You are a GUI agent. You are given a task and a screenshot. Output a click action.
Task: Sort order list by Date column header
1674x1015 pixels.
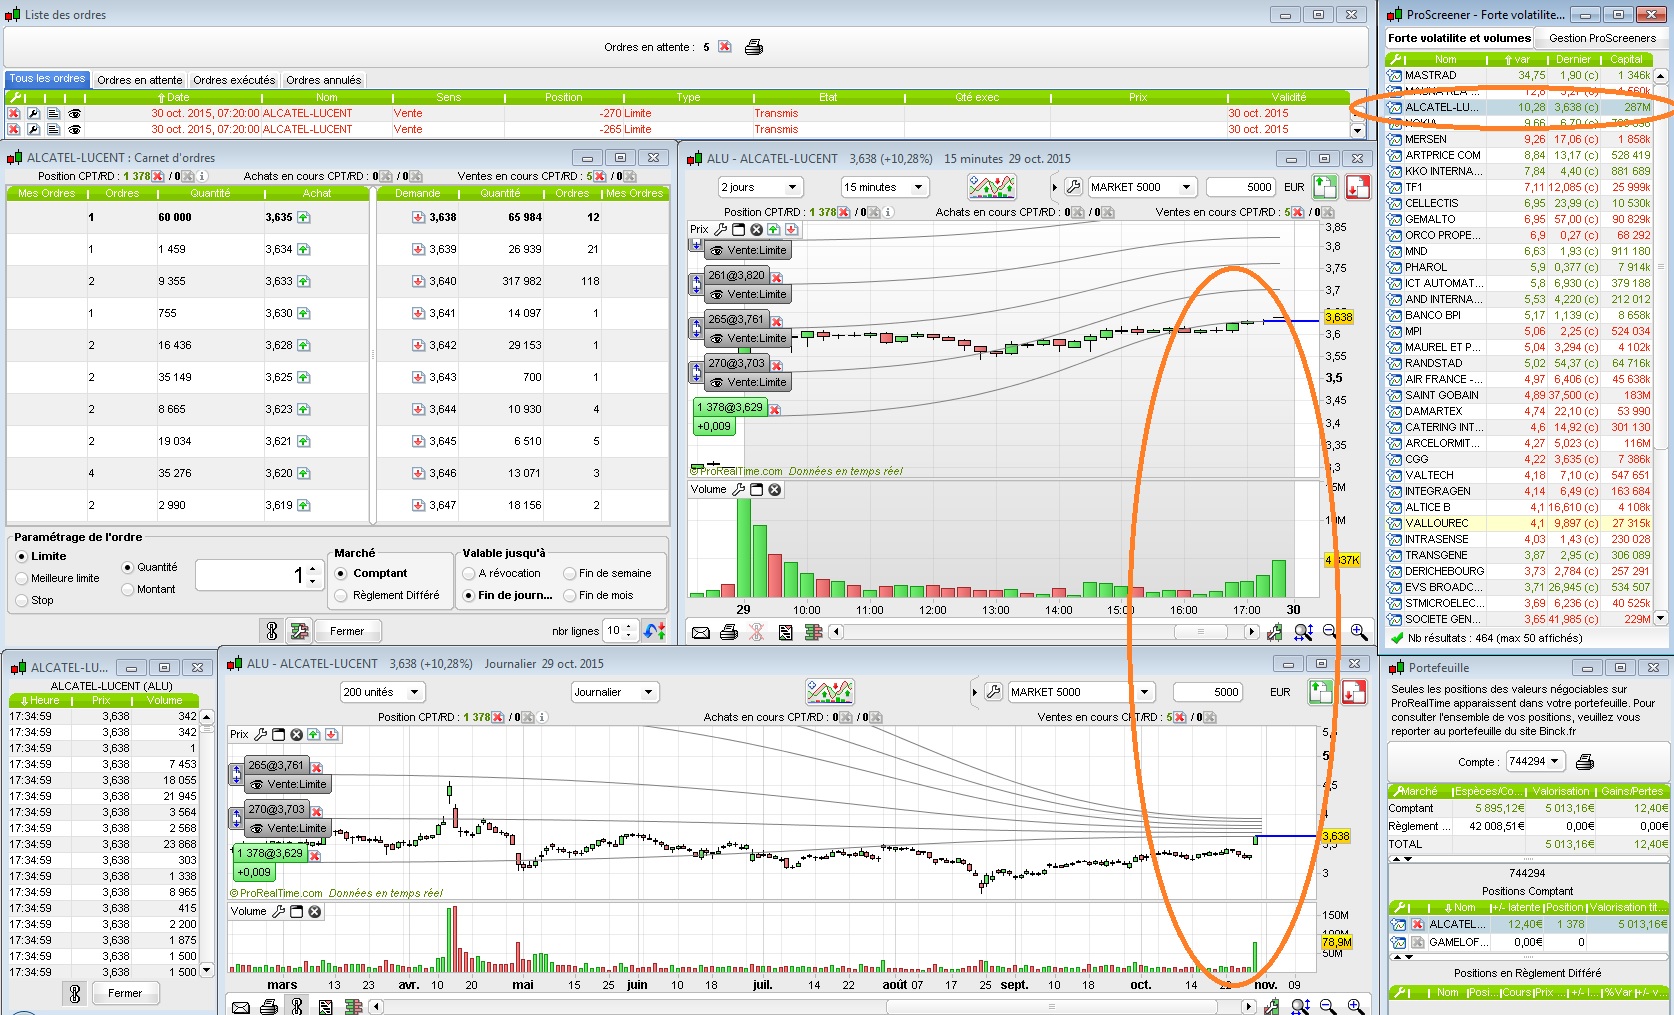[x=173, y=97]
